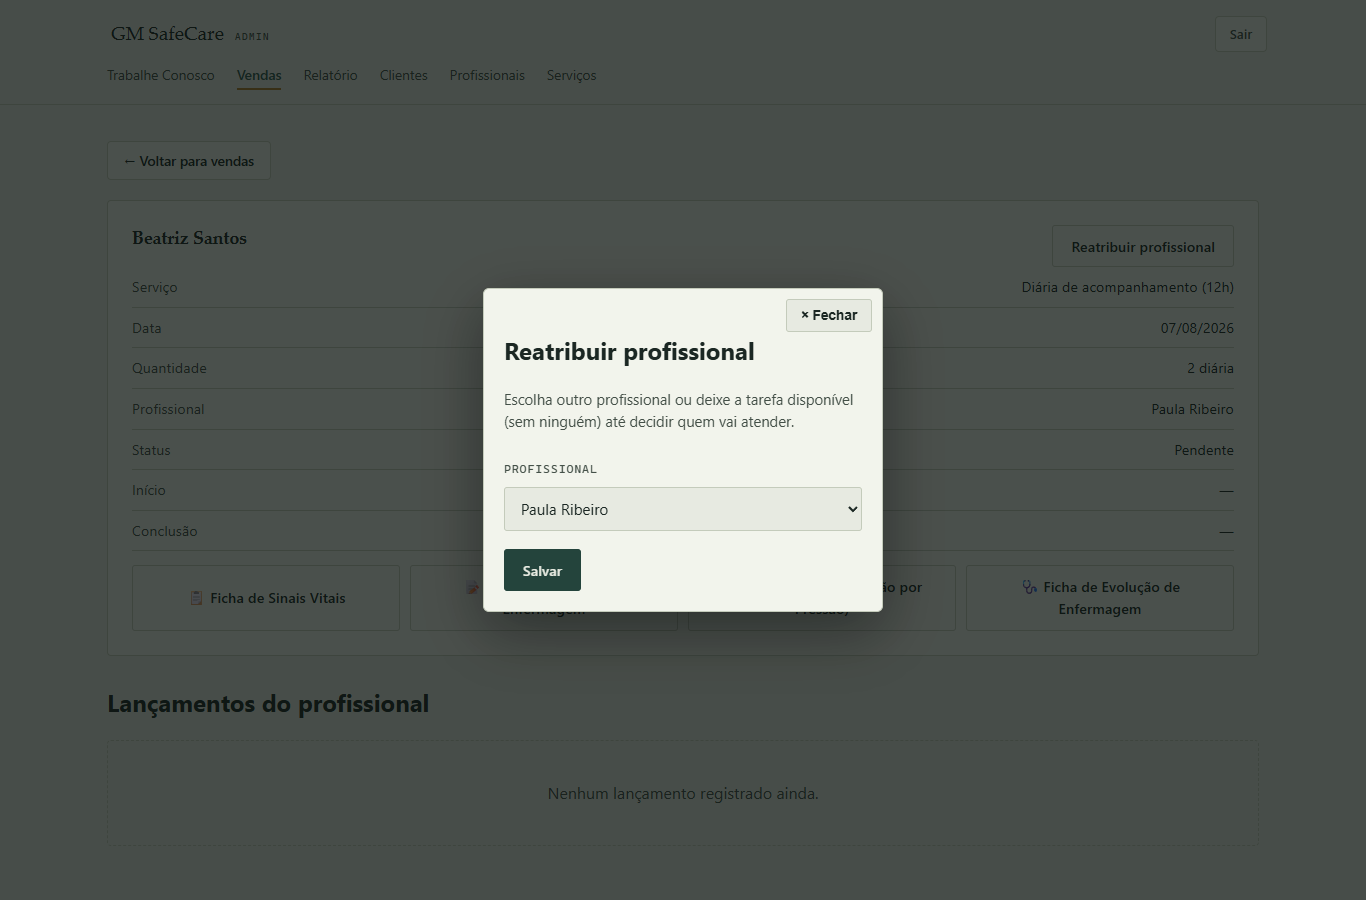Click the ADMIN badge next to logo

pos(252,37)
